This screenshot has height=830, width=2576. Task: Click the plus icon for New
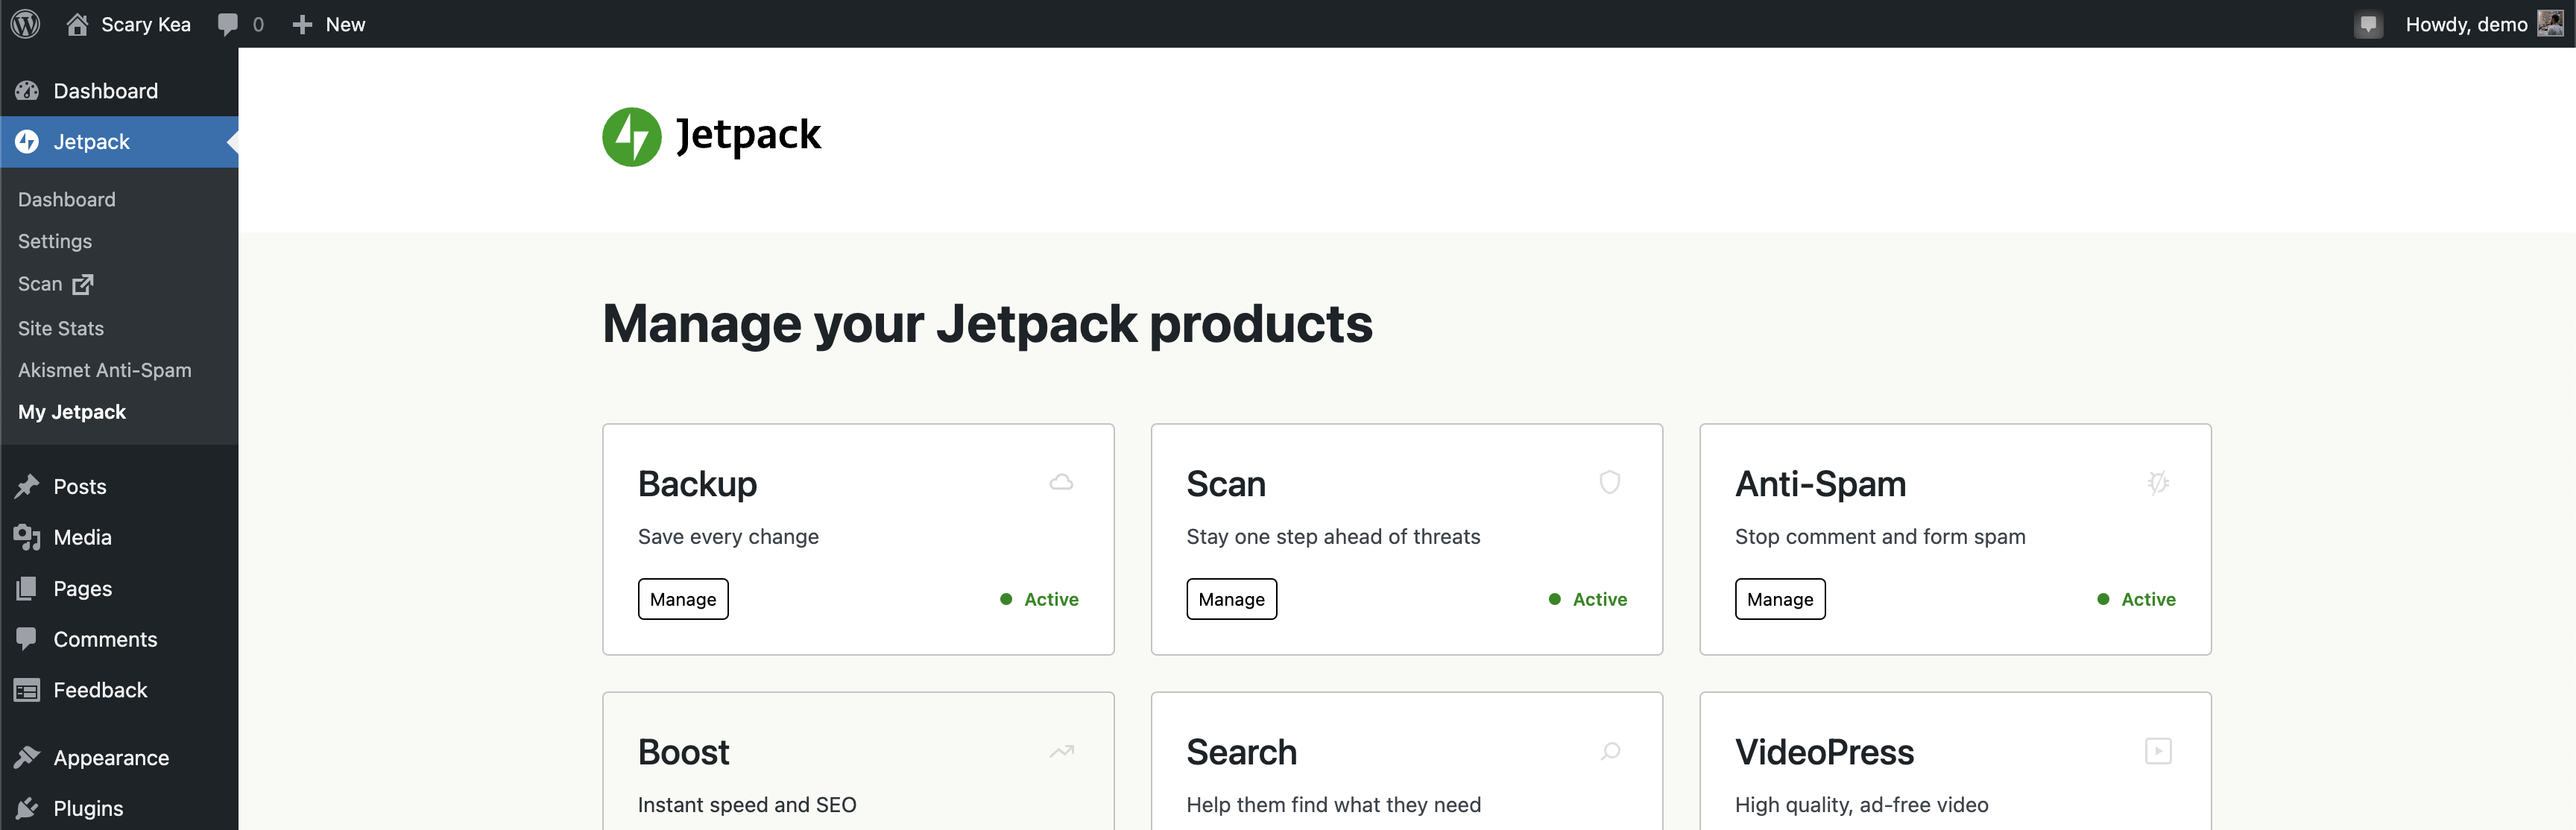coord(302,24)
